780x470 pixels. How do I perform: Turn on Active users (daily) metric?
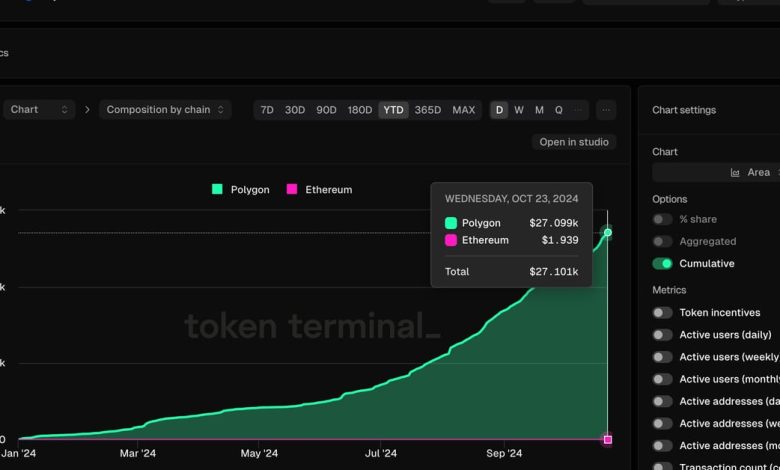(662, 335)
